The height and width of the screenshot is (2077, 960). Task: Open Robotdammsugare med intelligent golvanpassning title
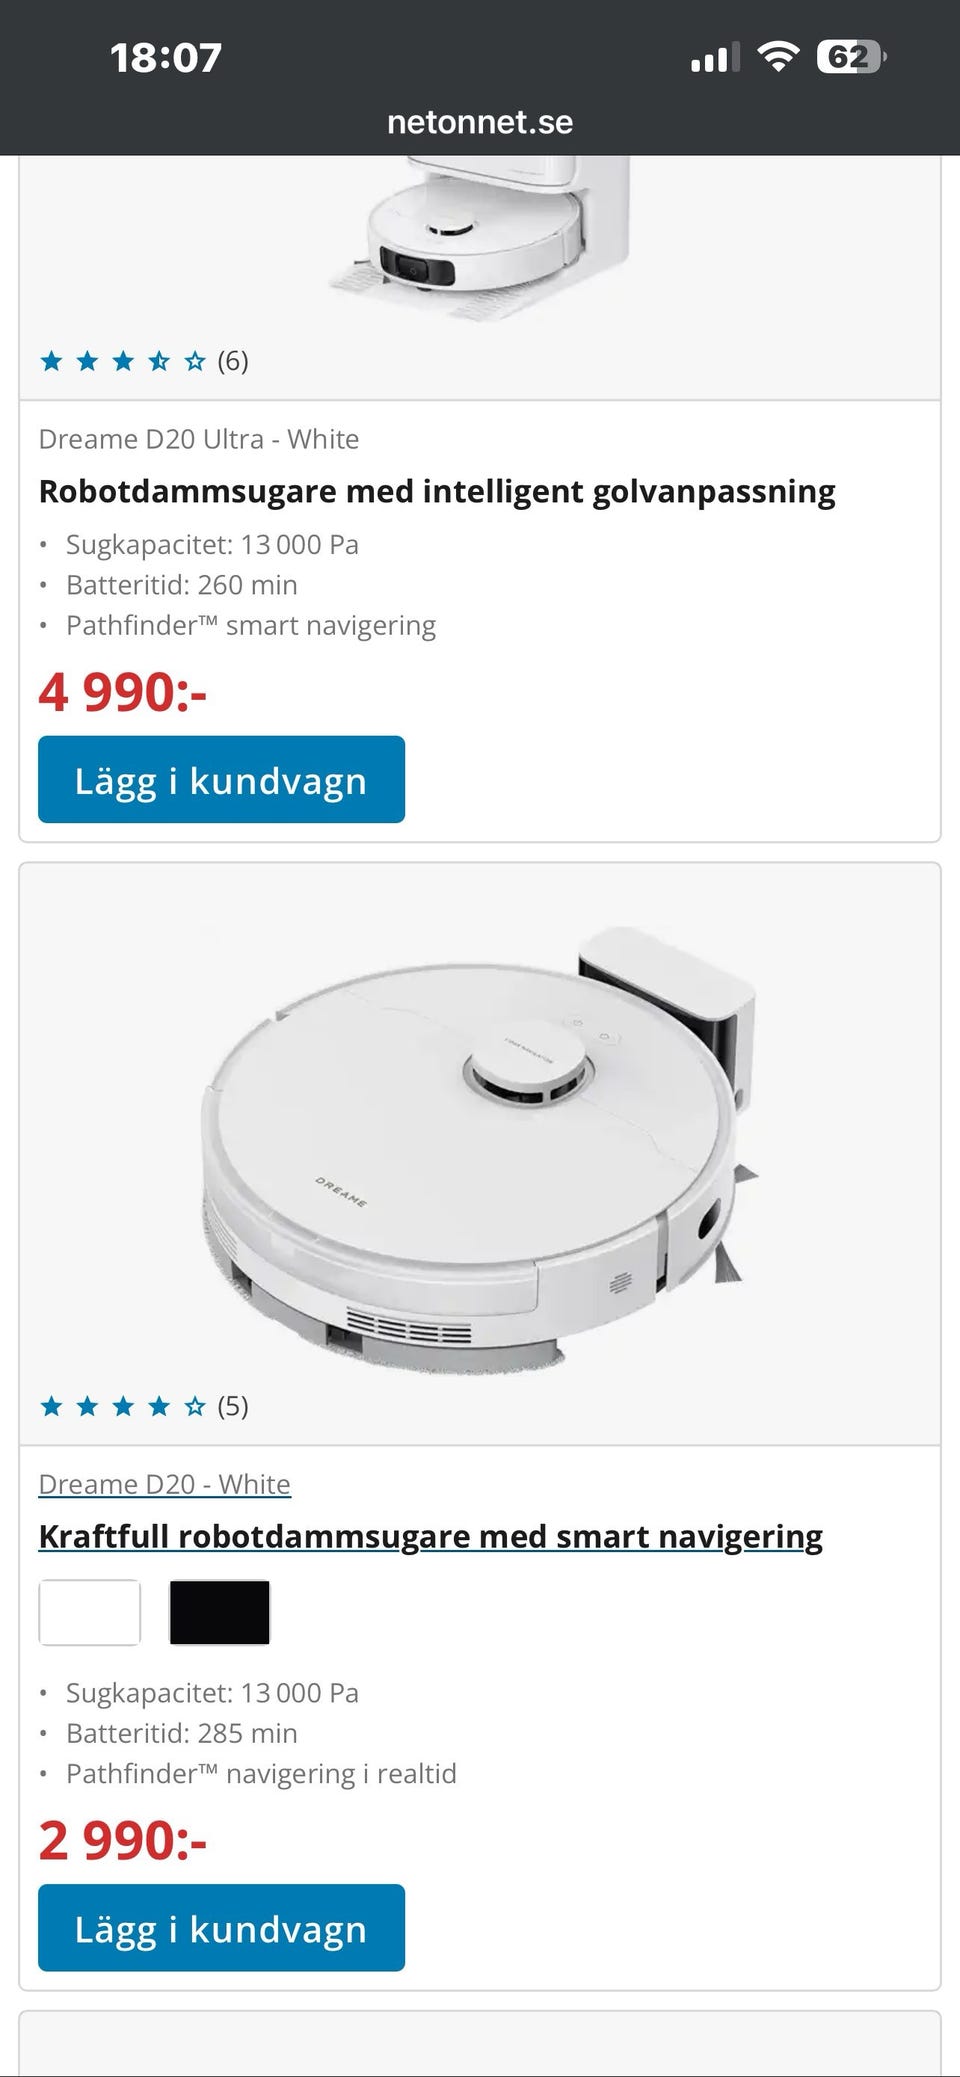(437, 491)
